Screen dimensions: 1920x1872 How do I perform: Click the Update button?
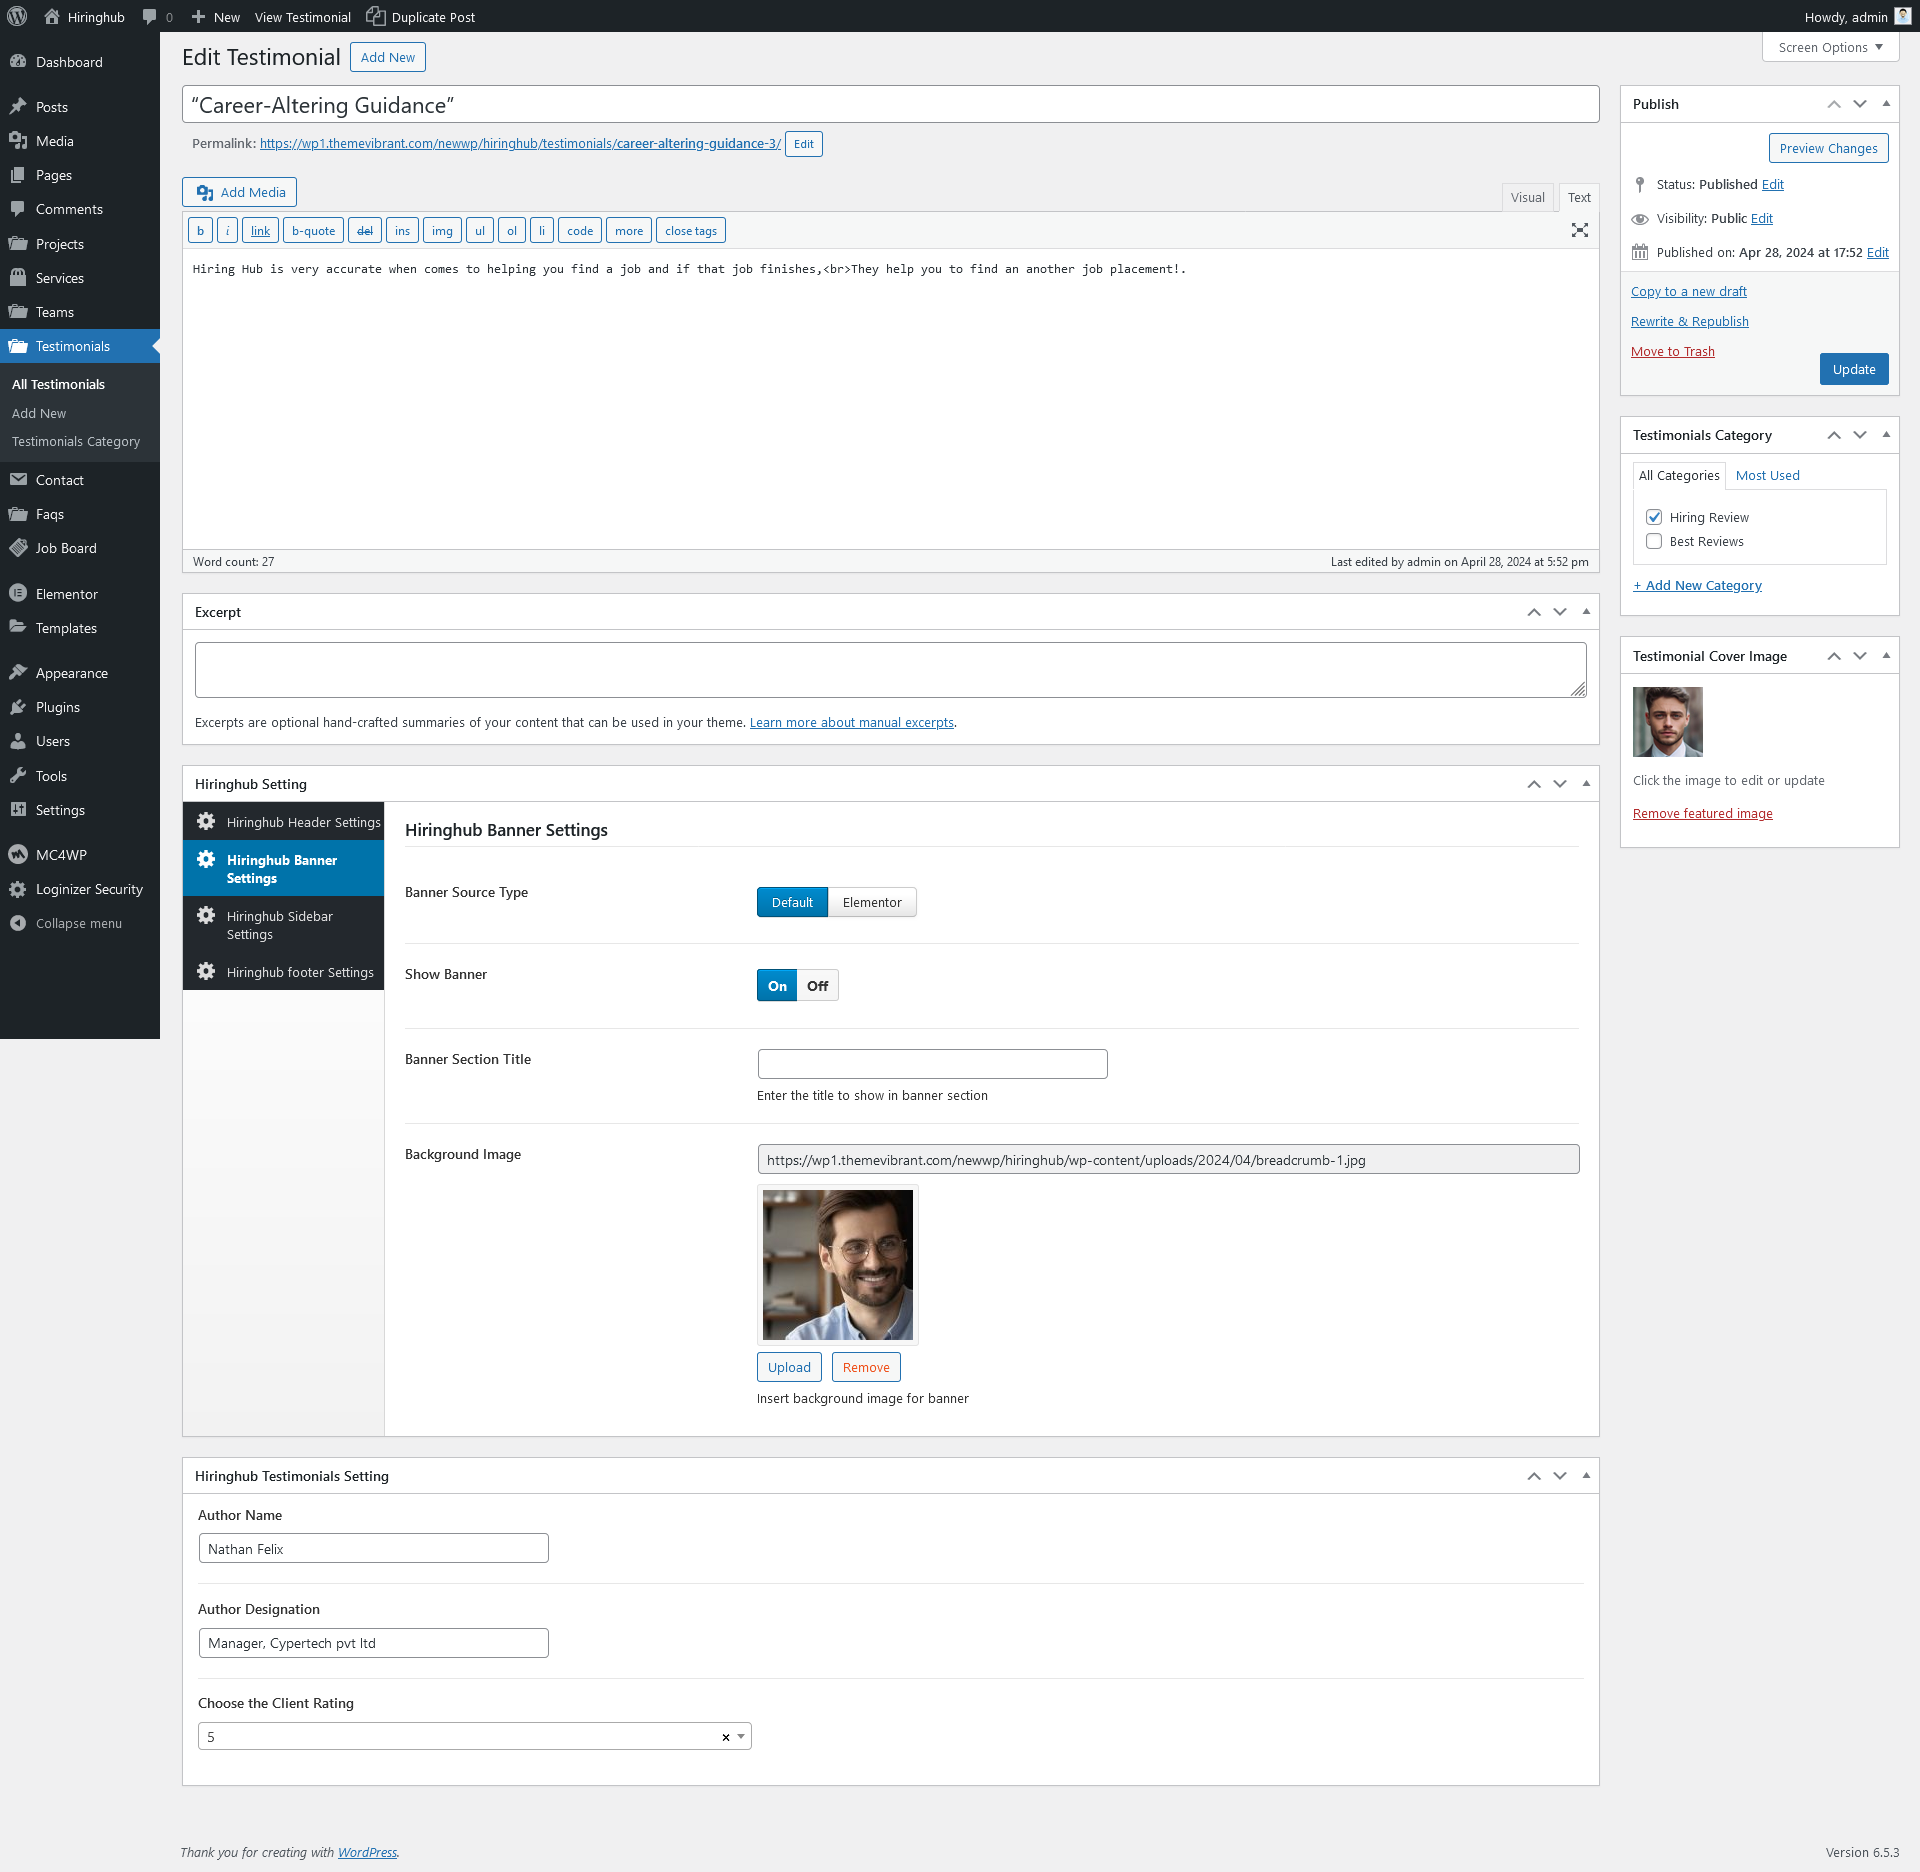[x=1853, y=369]
